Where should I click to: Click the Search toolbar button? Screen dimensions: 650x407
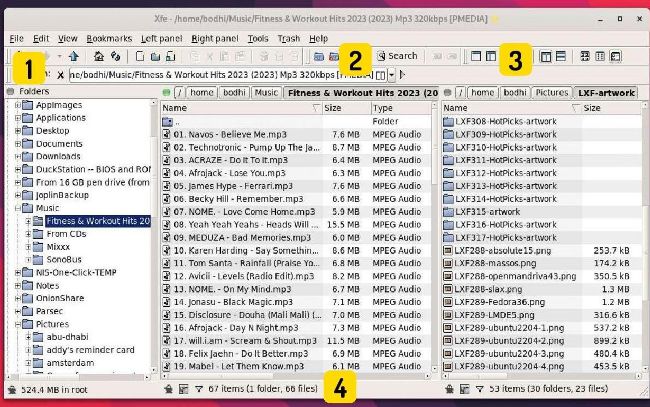pos(396,57)
